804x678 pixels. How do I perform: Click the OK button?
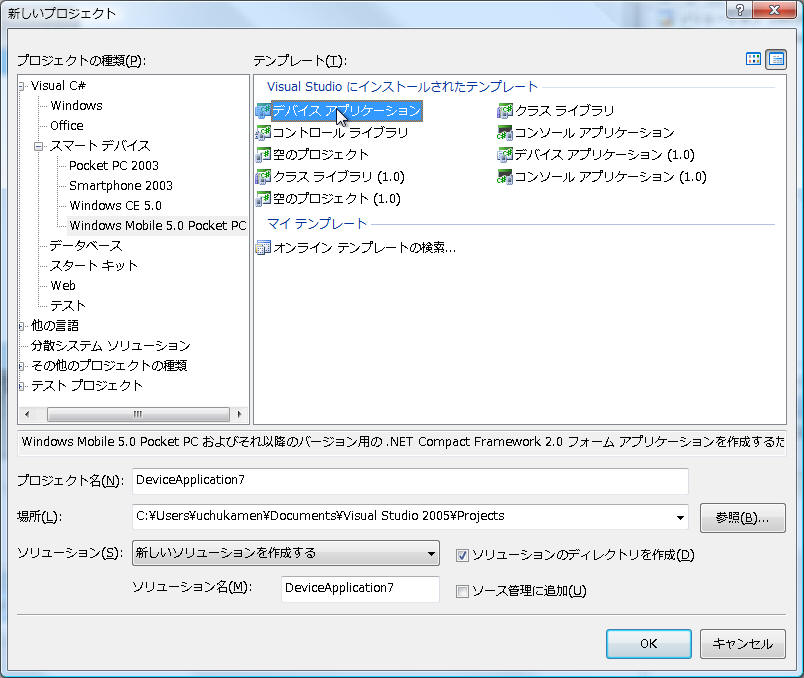point(649,644)
